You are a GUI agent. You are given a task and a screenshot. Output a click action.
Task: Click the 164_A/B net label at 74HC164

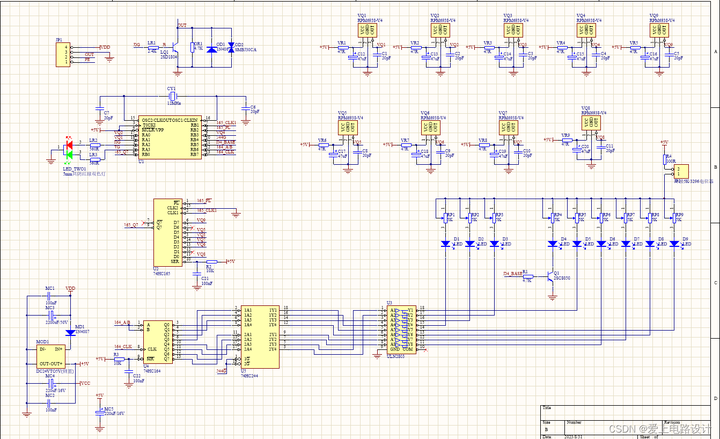pyautogui.click(x=122, y=323)
